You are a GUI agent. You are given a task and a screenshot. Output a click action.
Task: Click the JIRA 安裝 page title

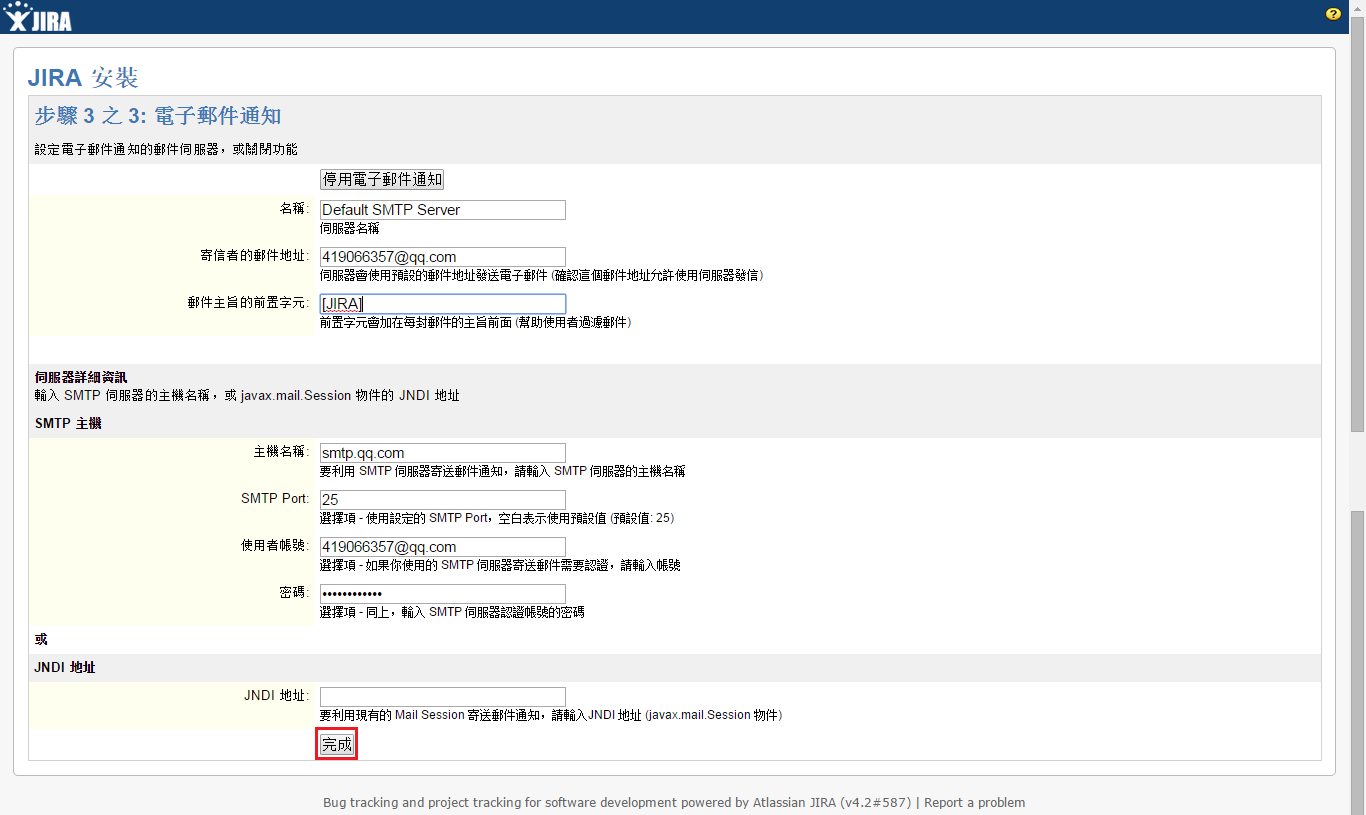[x=83, y=77]
